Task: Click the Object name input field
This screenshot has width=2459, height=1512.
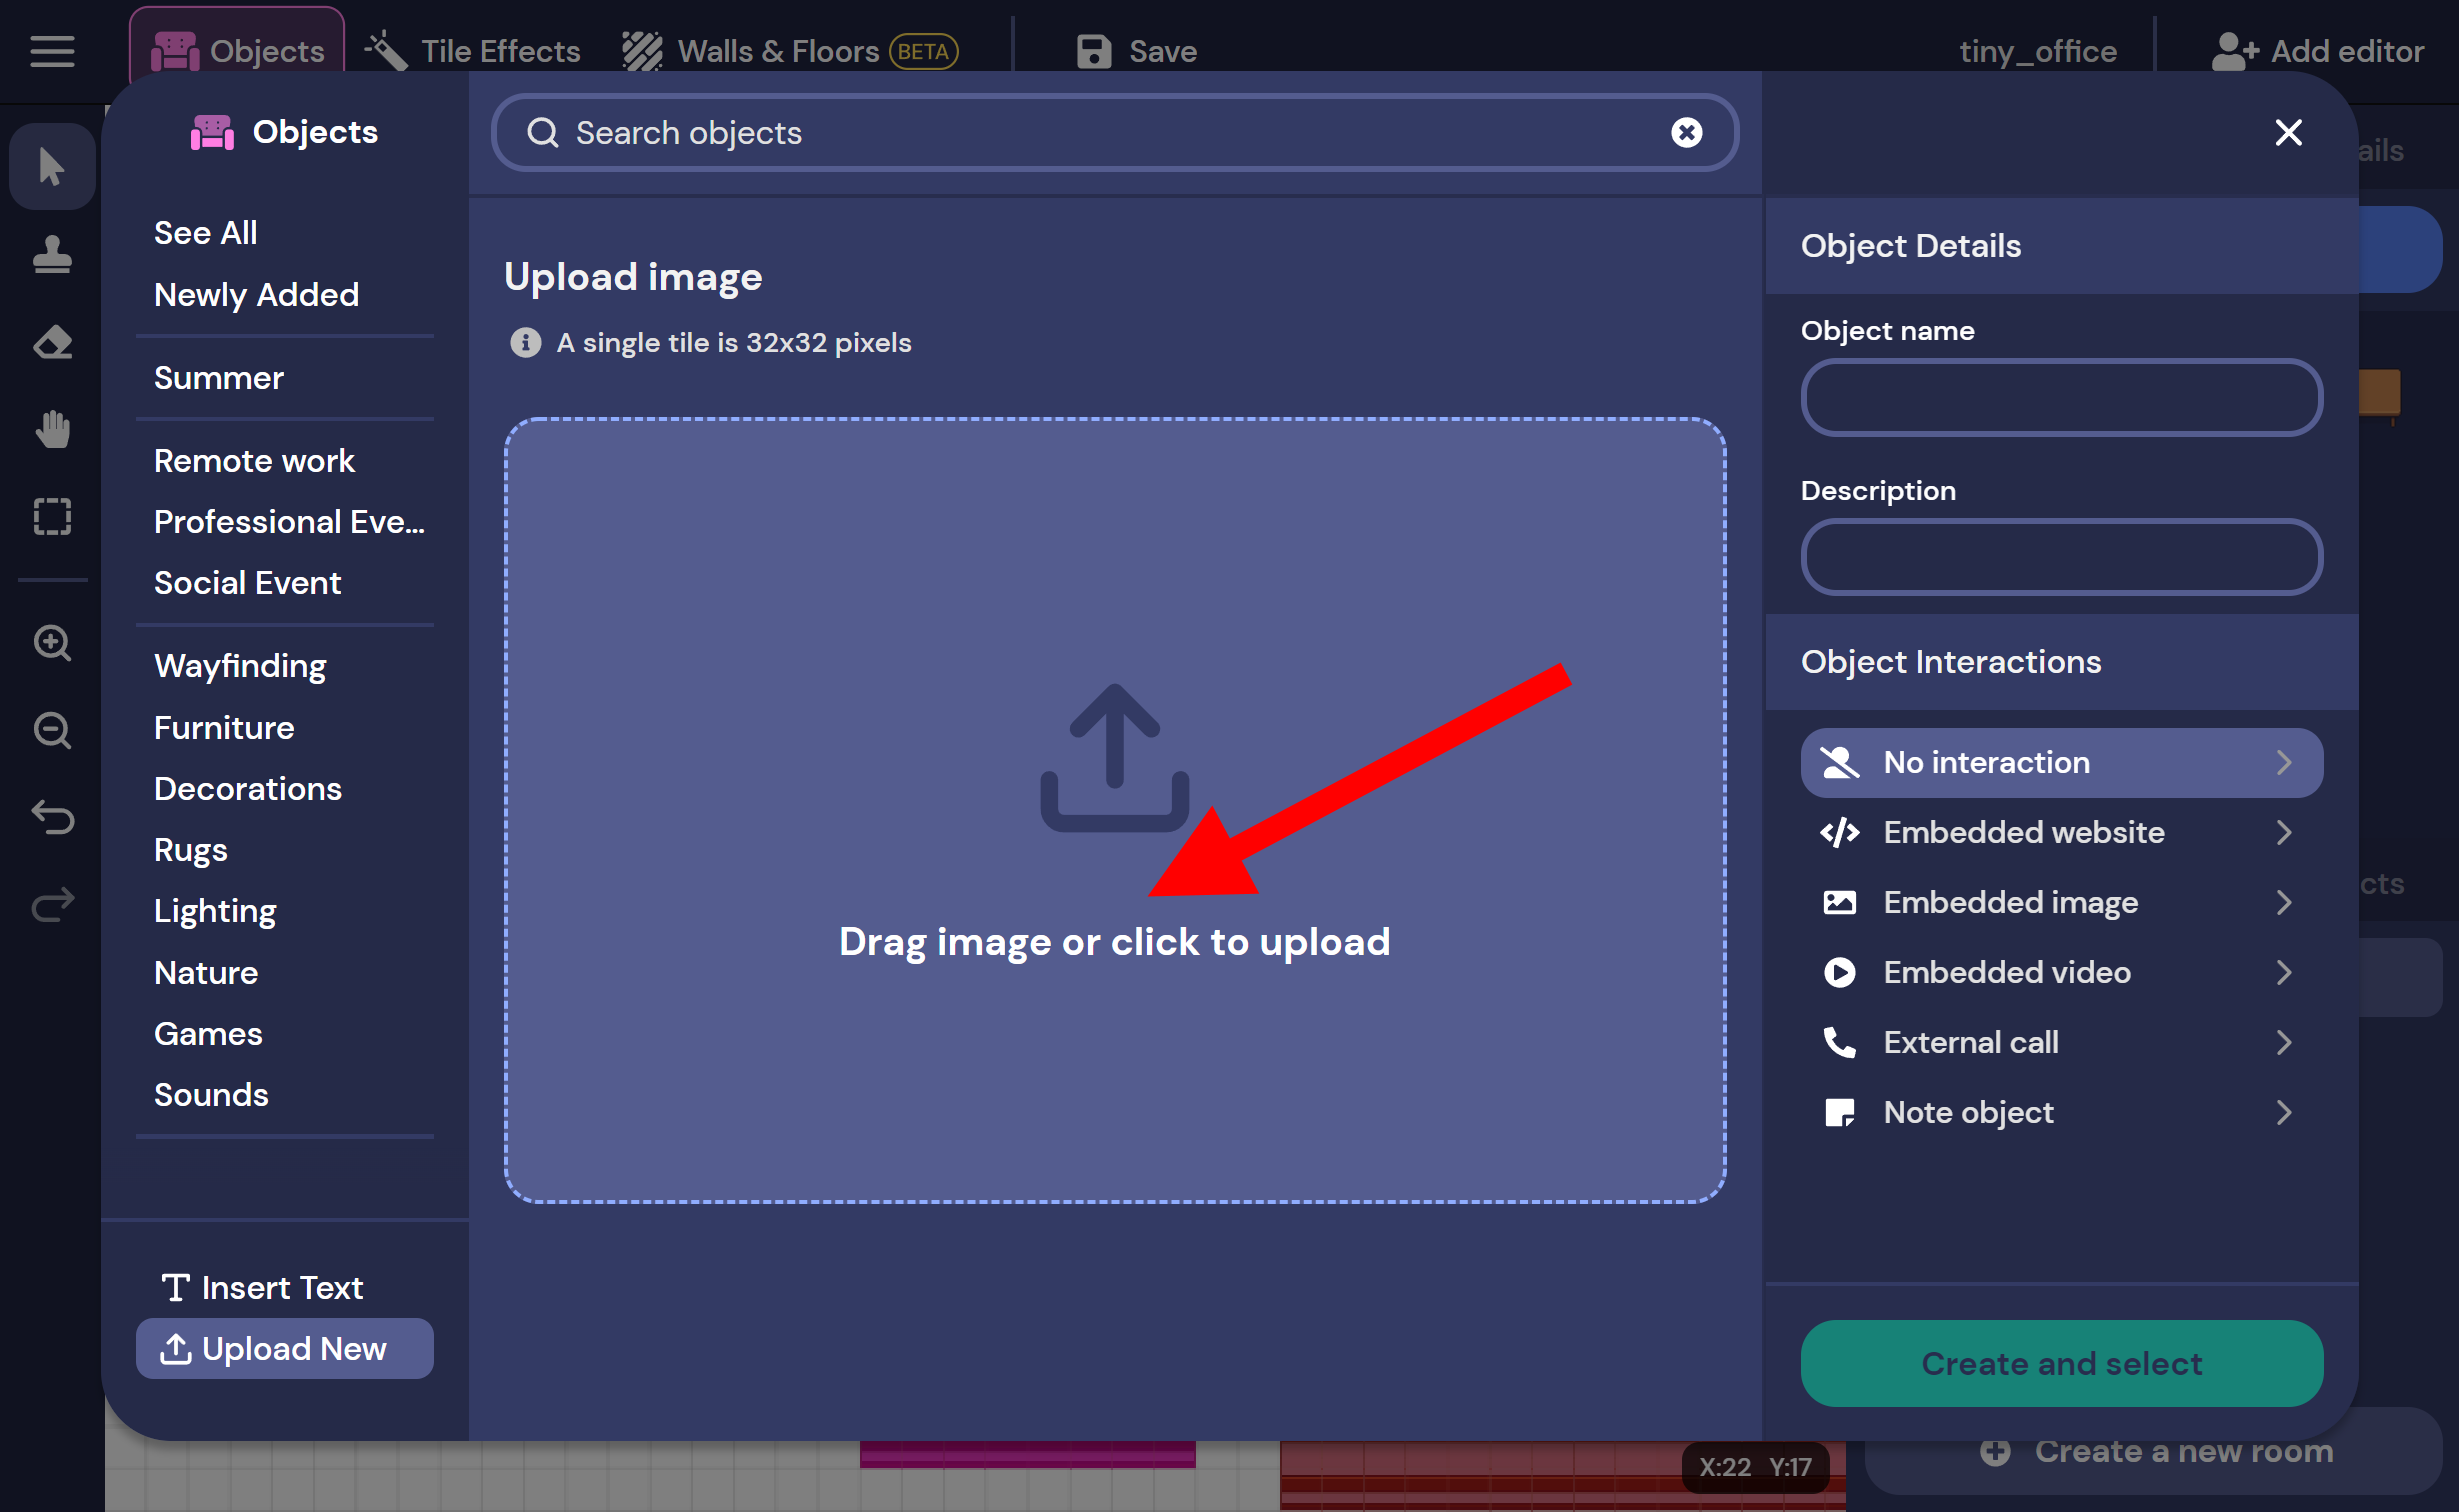Action: click(x=2061, y=398)
